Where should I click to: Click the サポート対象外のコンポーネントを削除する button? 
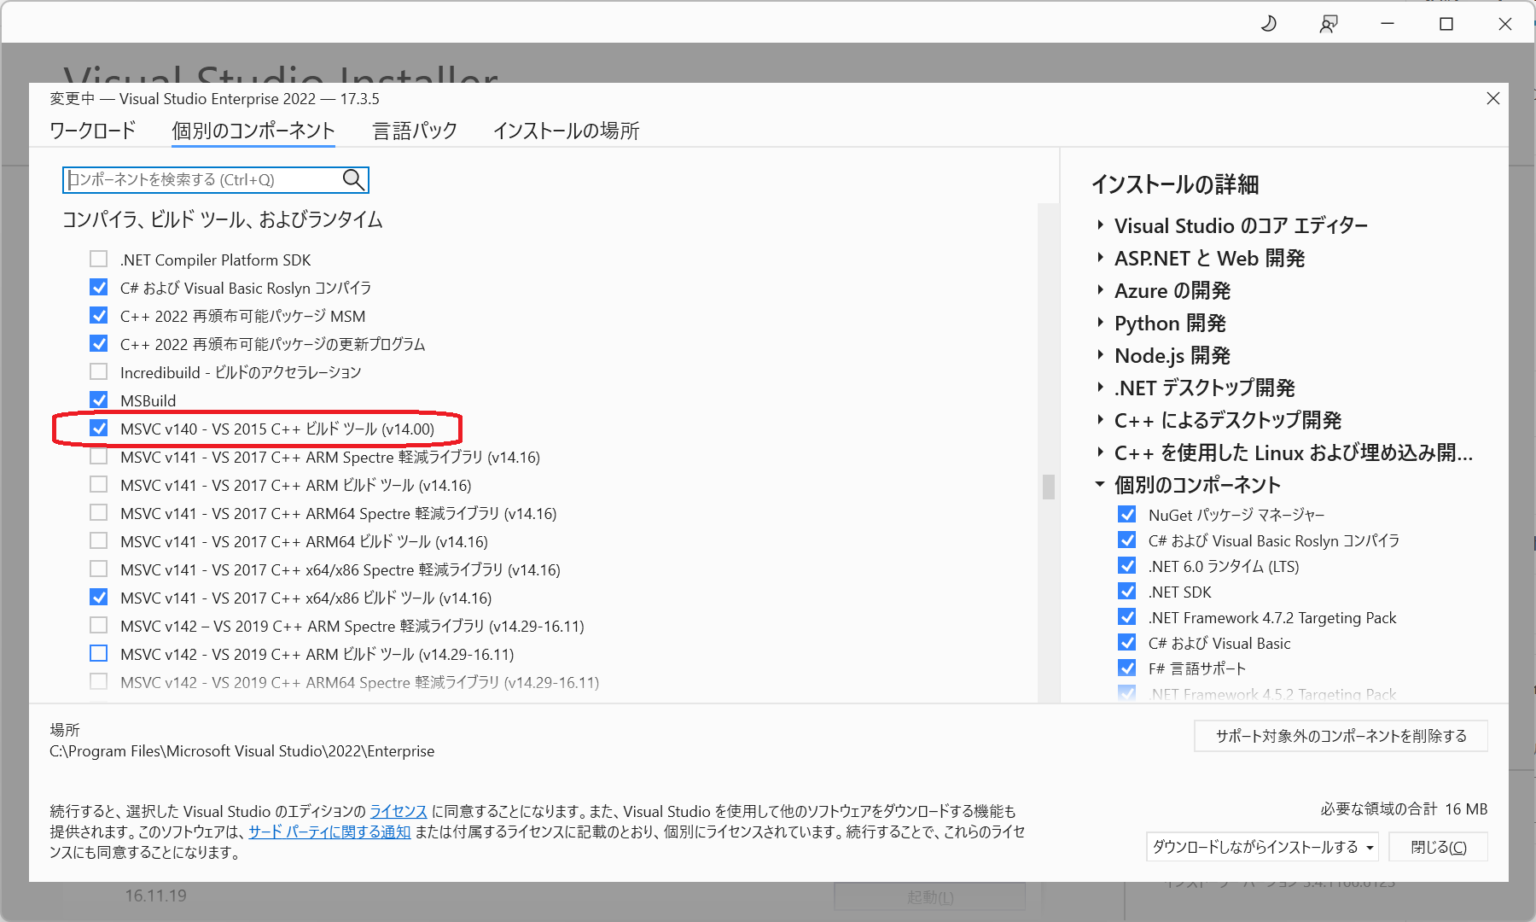[x=1340, y=735]
